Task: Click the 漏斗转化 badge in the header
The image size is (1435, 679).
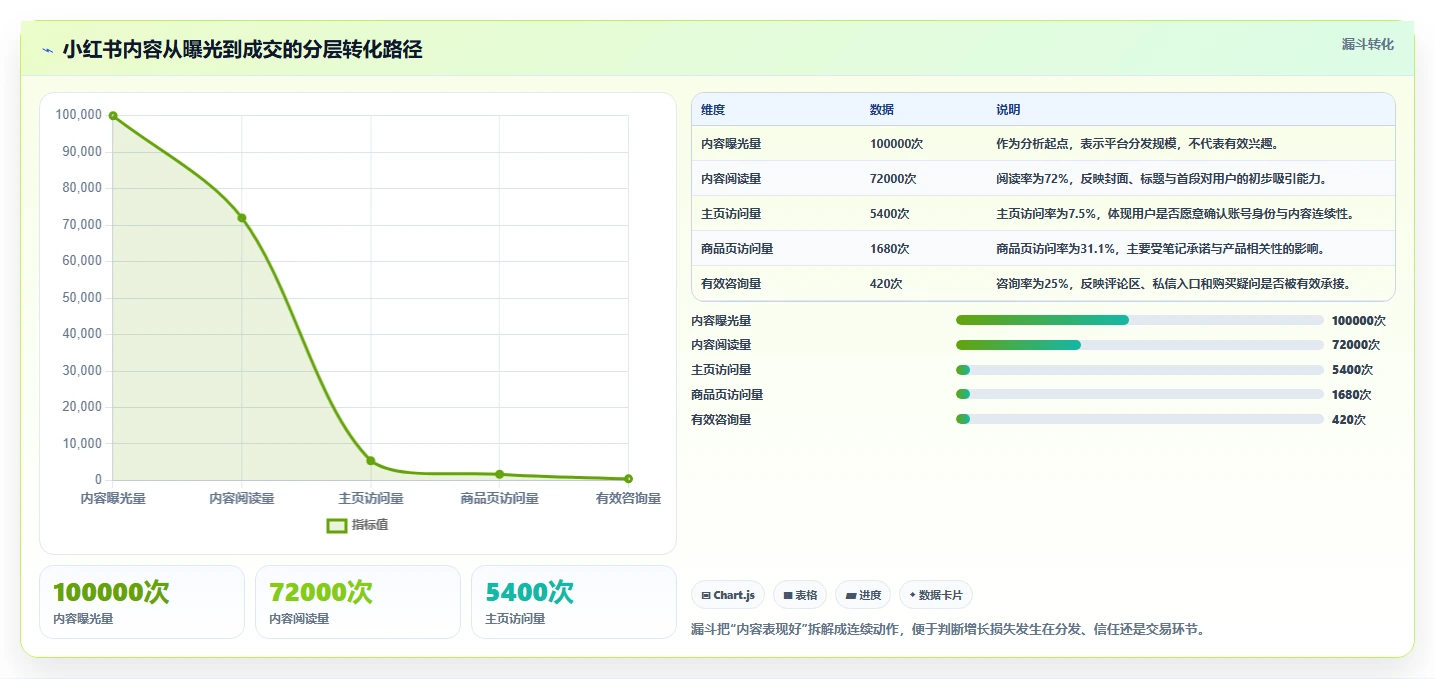Action: pos(1367,45)
